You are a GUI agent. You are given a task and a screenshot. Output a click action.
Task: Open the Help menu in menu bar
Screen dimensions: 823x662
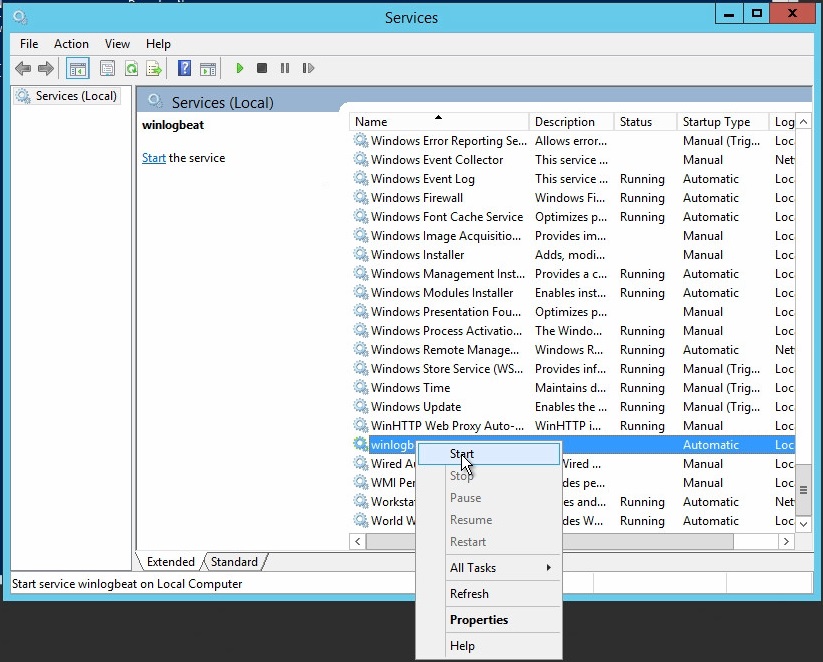158,44
